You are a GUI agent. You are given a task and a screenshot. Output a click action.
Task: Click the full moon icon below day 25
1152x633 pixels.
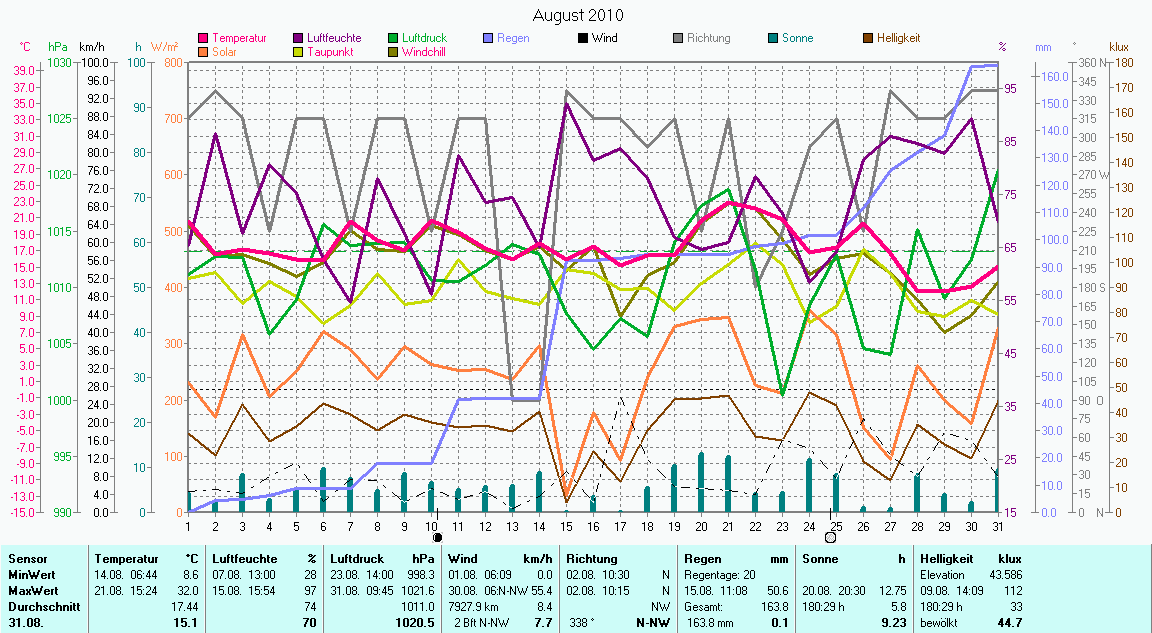[830, 537]
